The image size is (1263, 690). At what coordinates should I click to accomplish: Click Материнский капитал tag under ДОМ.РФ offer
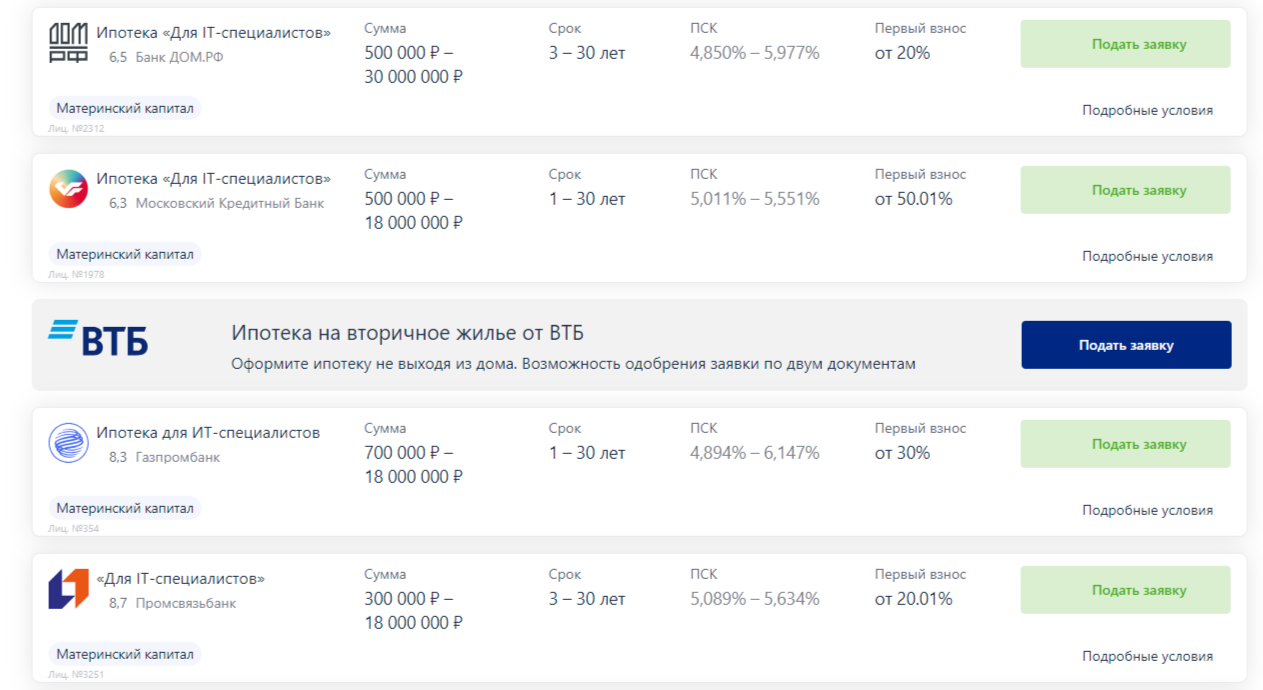tap(125, 108)
